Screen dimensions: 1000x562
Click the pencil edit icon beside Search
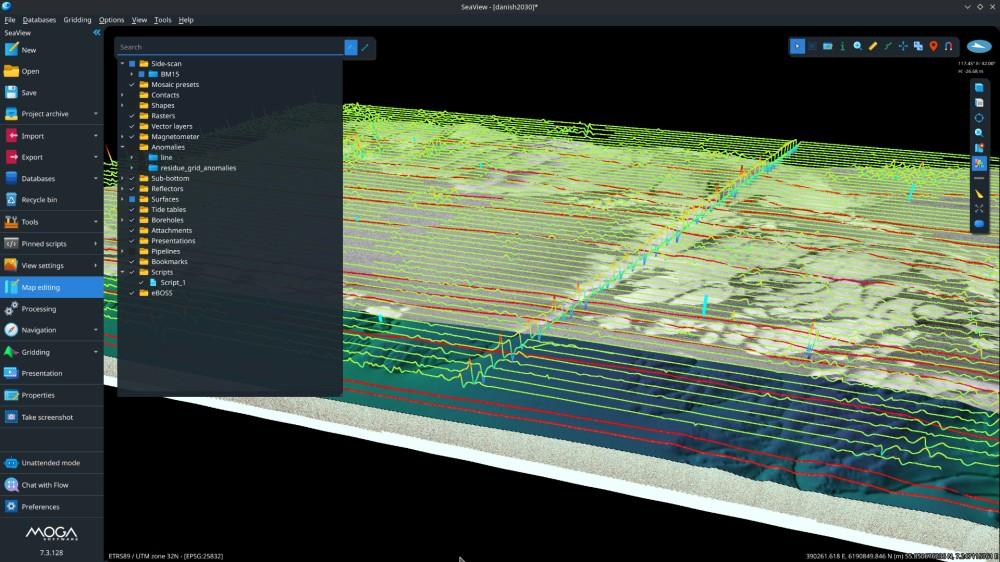coord(365,47)
